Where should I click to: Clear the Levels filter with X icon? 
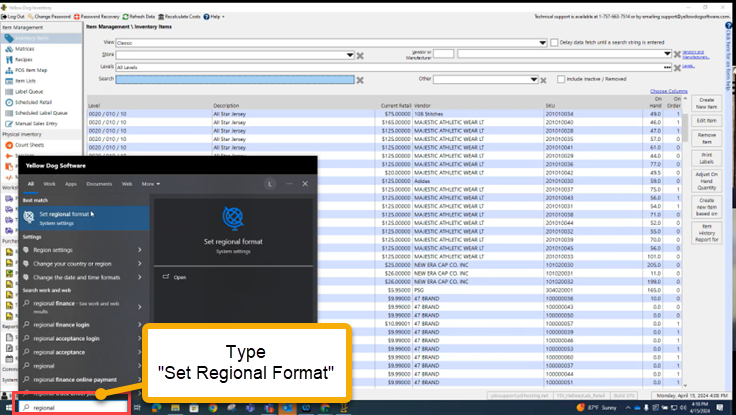677,68
